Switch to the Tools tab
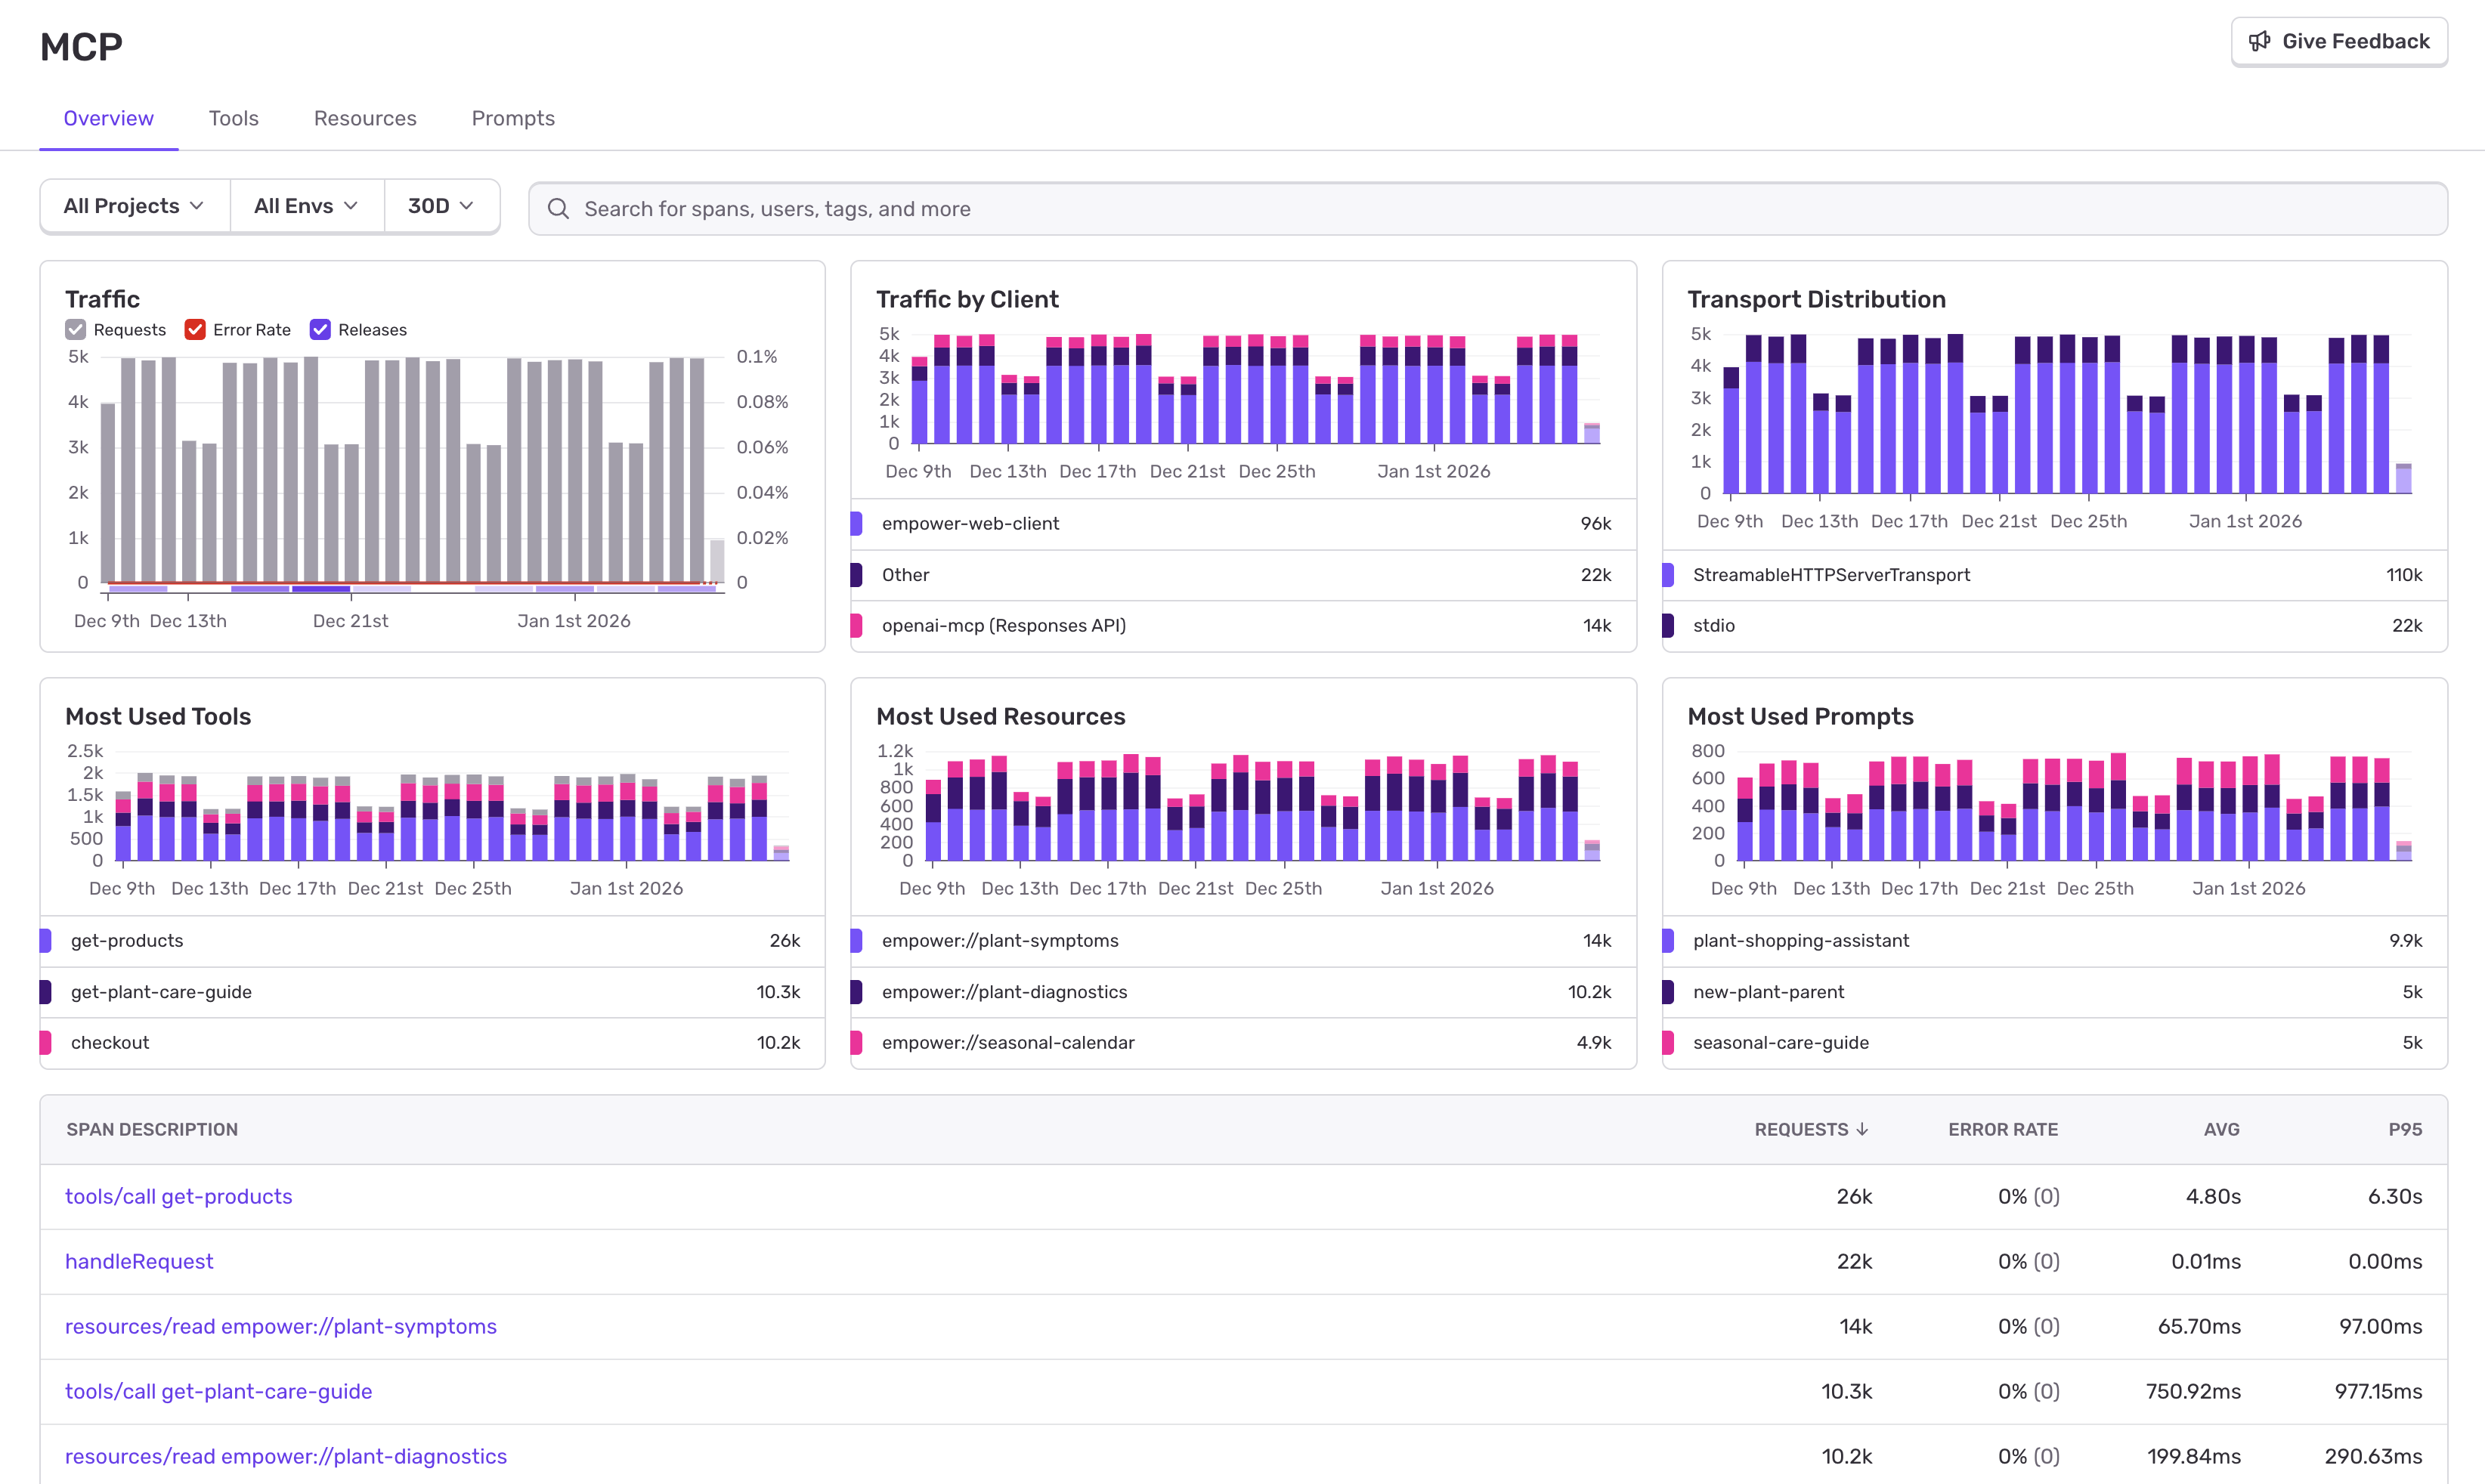The image size is (2485, 1484). 233,118
